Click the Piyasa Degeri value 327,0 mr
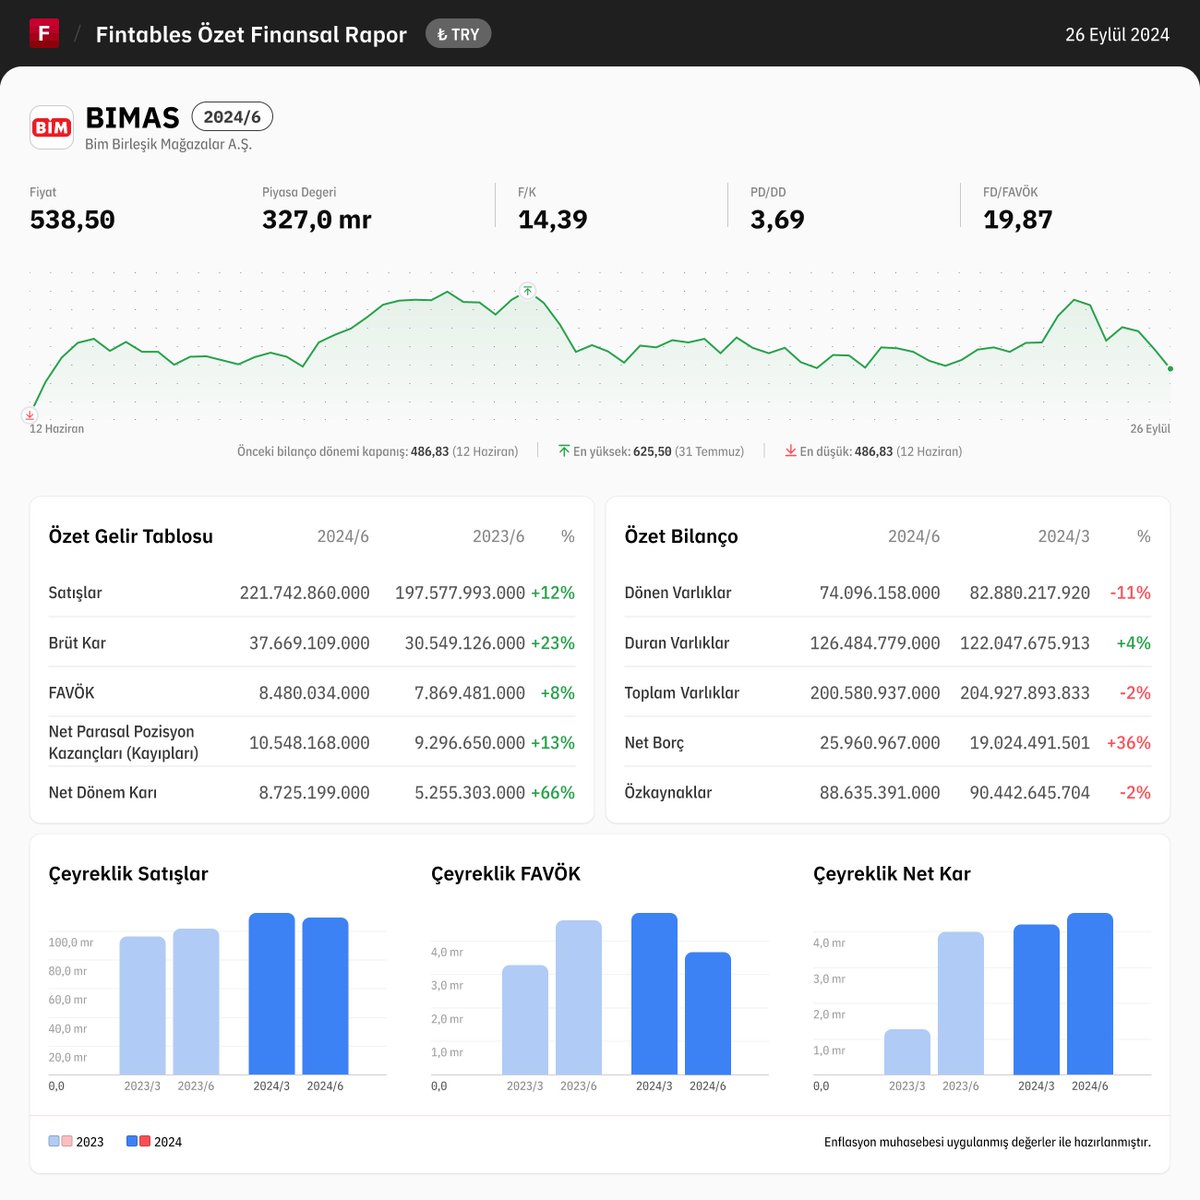 [x=317, y=219]
